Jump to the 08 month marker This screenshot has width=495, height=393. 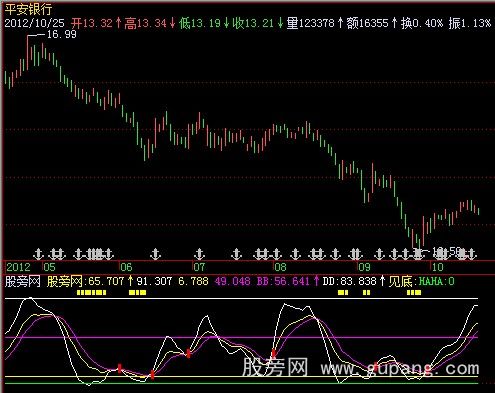tap(280, 267)
